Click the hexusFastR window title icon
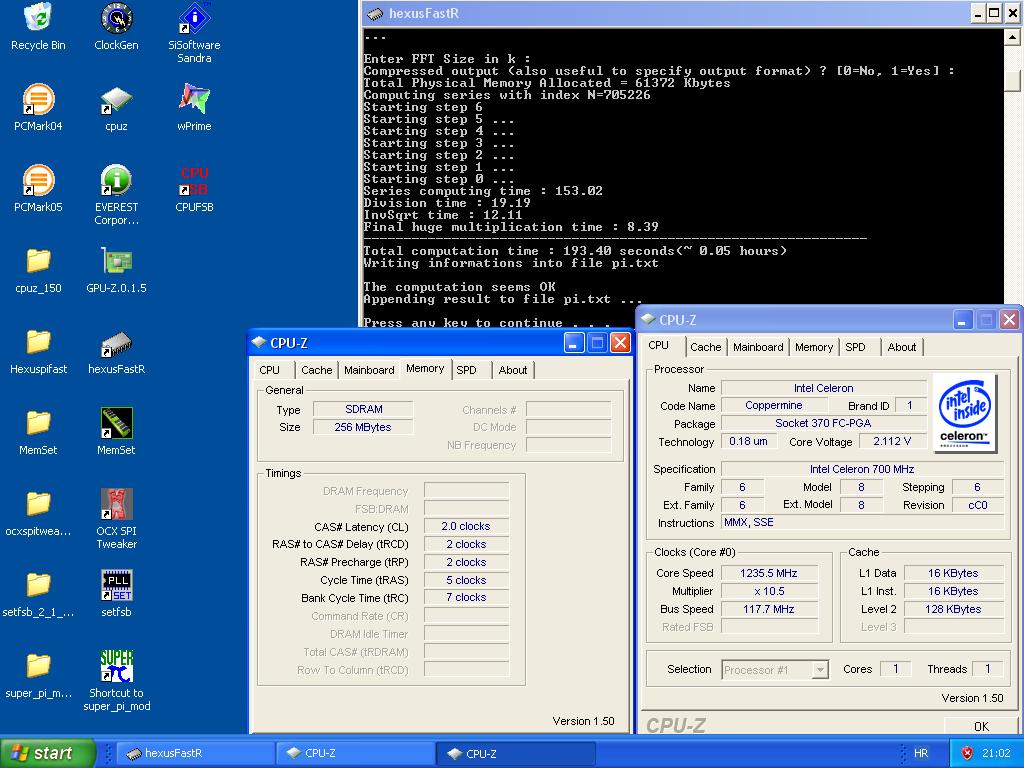1024x768 pixels. [375, 13]
